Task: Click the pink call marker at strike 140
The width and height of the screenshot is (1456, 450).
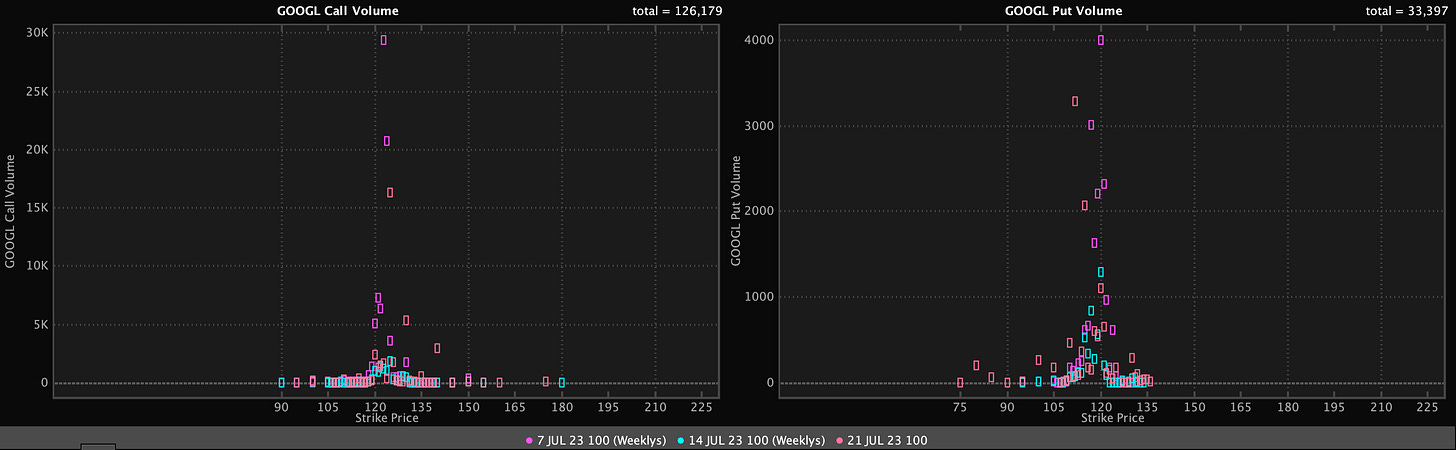Action: click(437, 348)
